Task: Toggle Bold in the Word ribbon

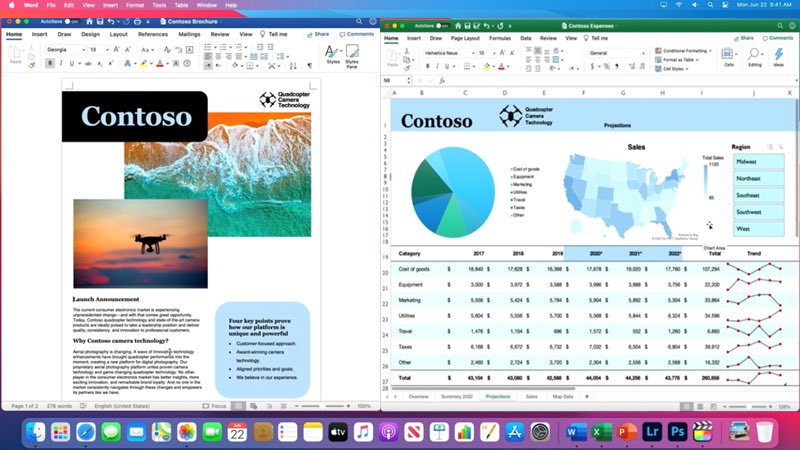Action: 50,63
